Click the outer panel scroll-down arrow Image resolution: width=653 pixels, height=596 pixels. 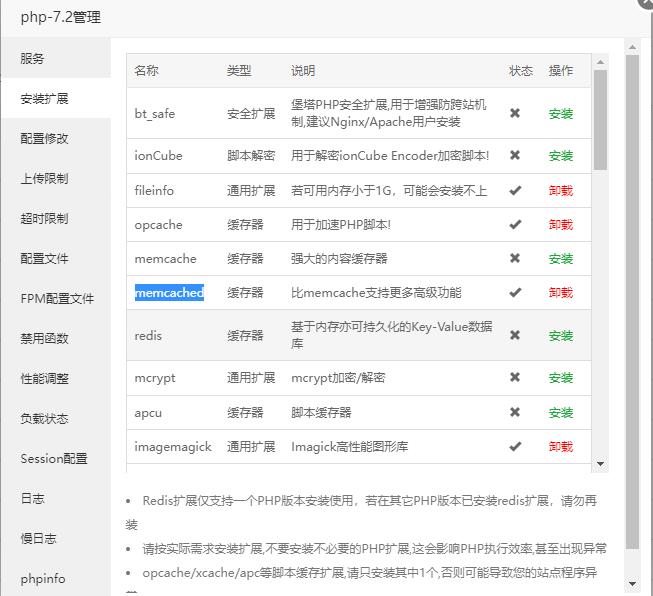632,583
